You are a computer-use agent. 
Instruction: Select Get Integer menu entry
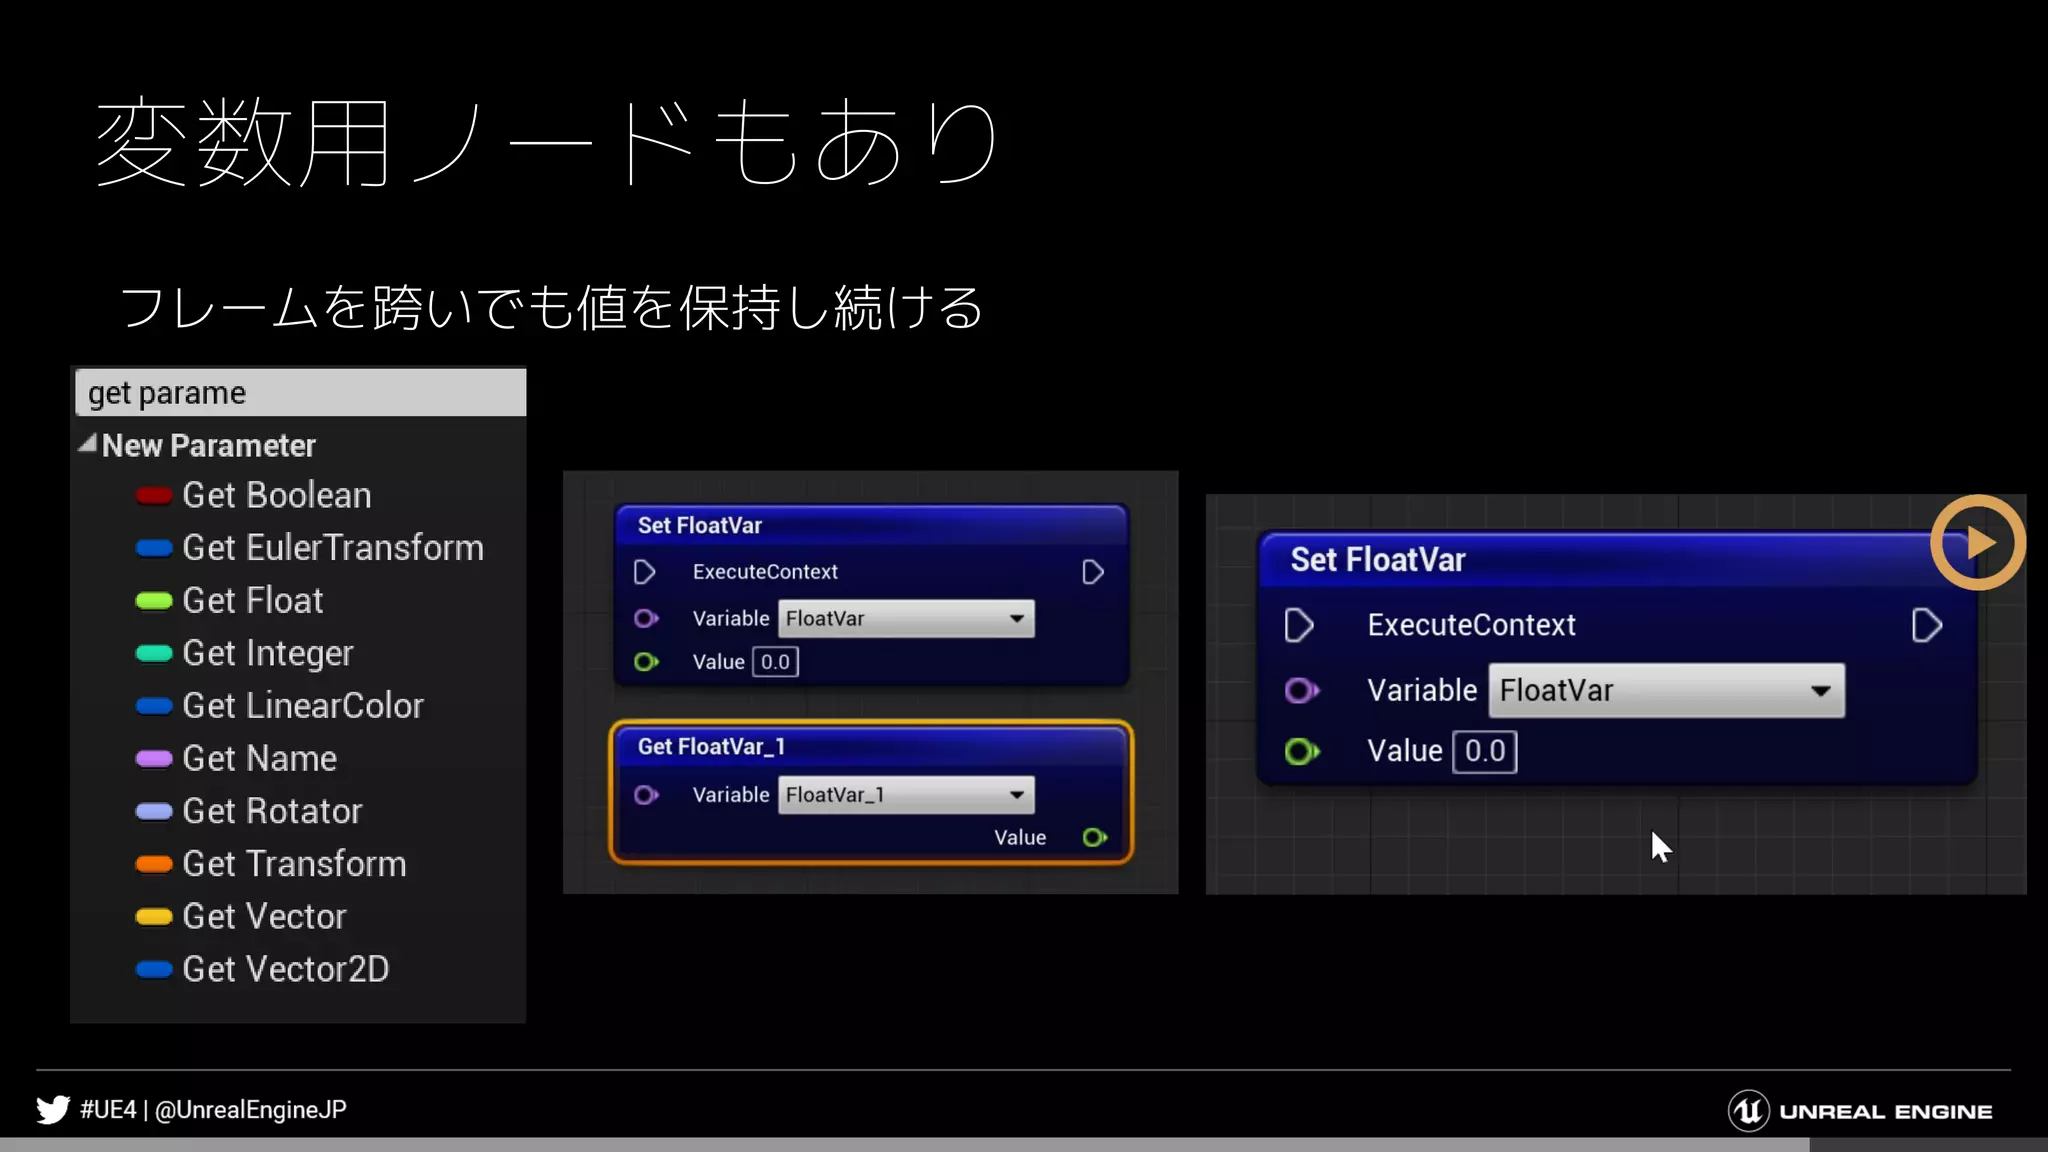[x=268, y=653]
